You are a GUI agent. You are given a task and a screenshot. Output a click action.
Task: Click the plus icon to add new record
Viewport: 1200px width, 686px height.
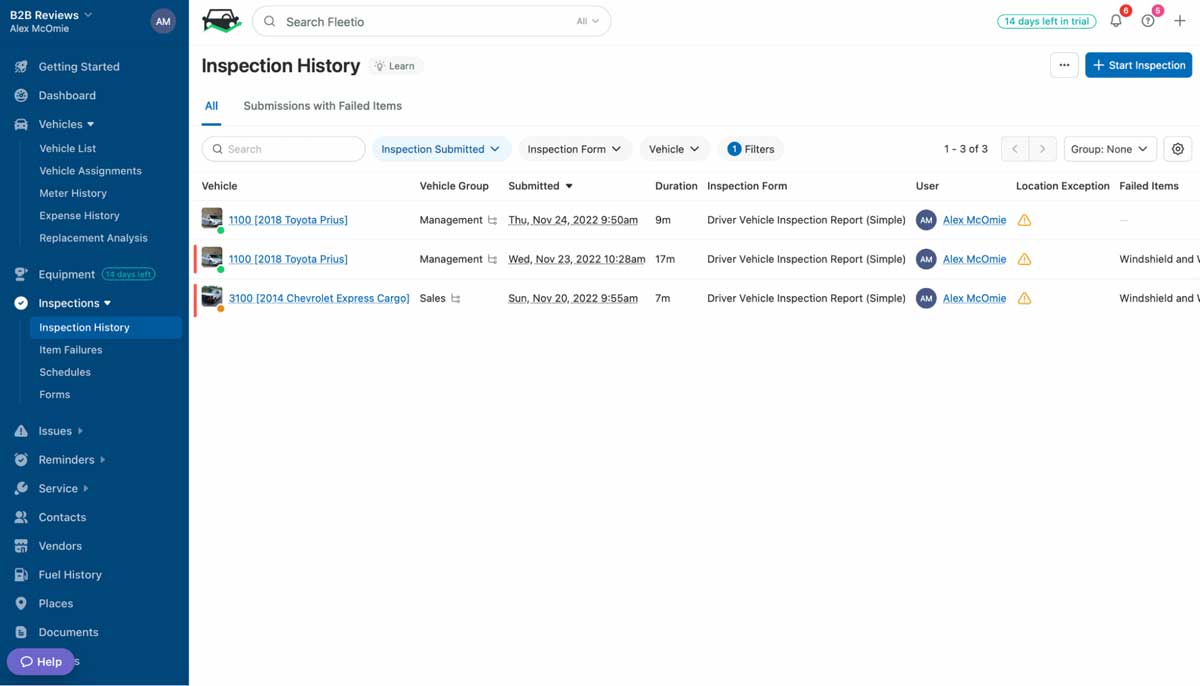click(1180, 20)
